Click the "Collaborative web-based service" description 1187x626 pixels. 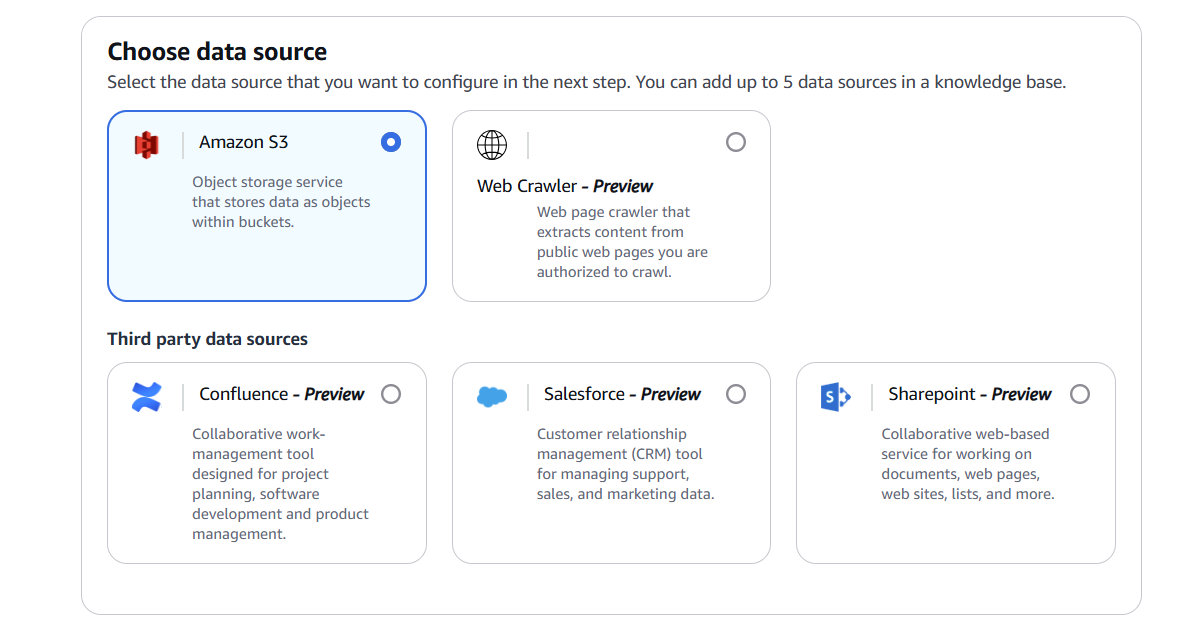click(967, 464)
